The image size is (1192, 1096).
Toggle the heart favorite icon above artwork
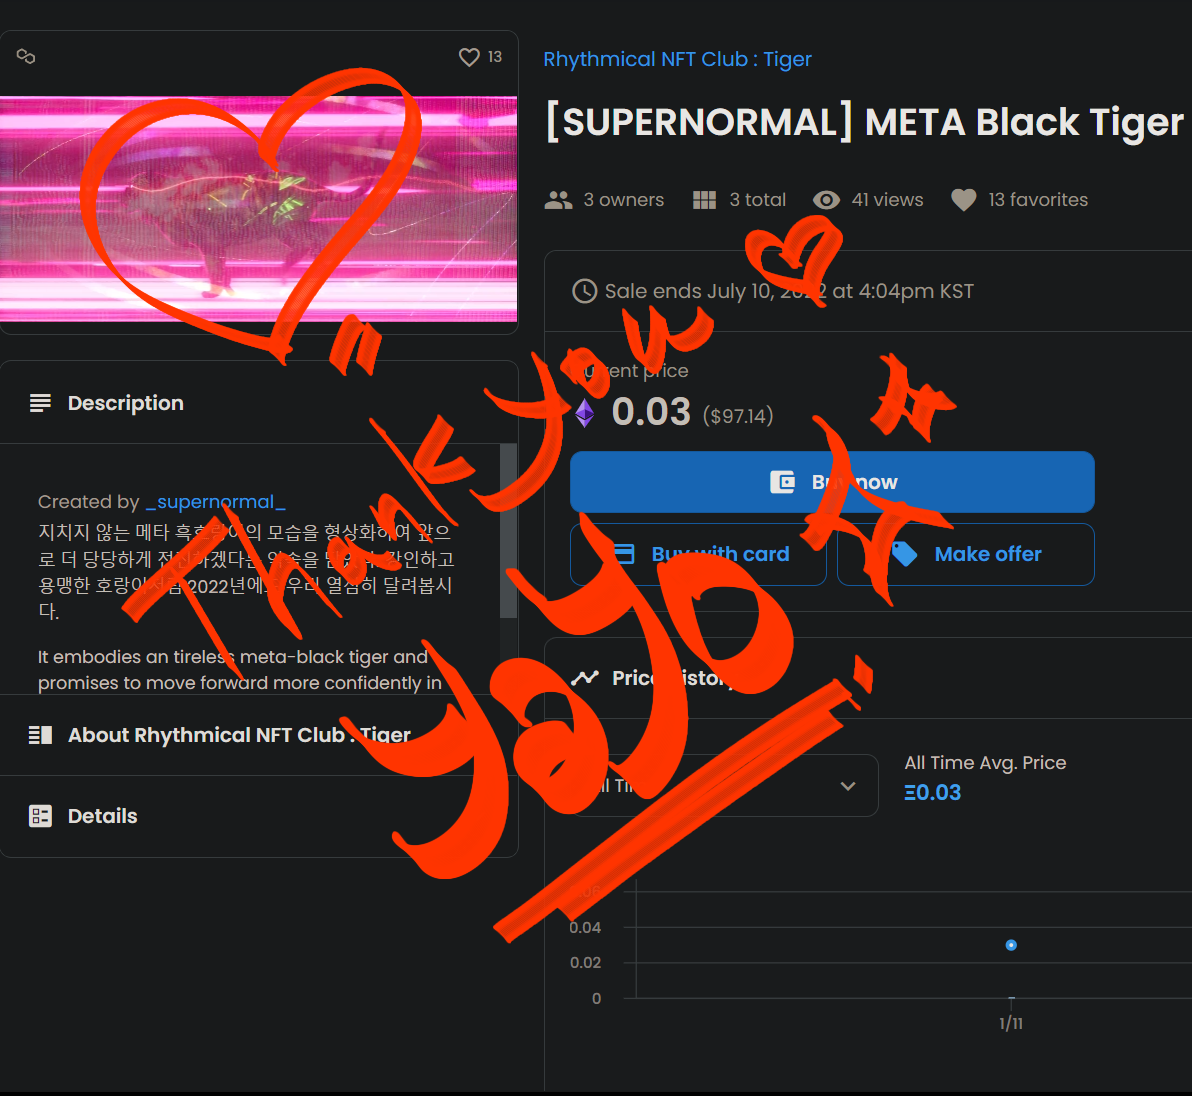coord(469,57)
